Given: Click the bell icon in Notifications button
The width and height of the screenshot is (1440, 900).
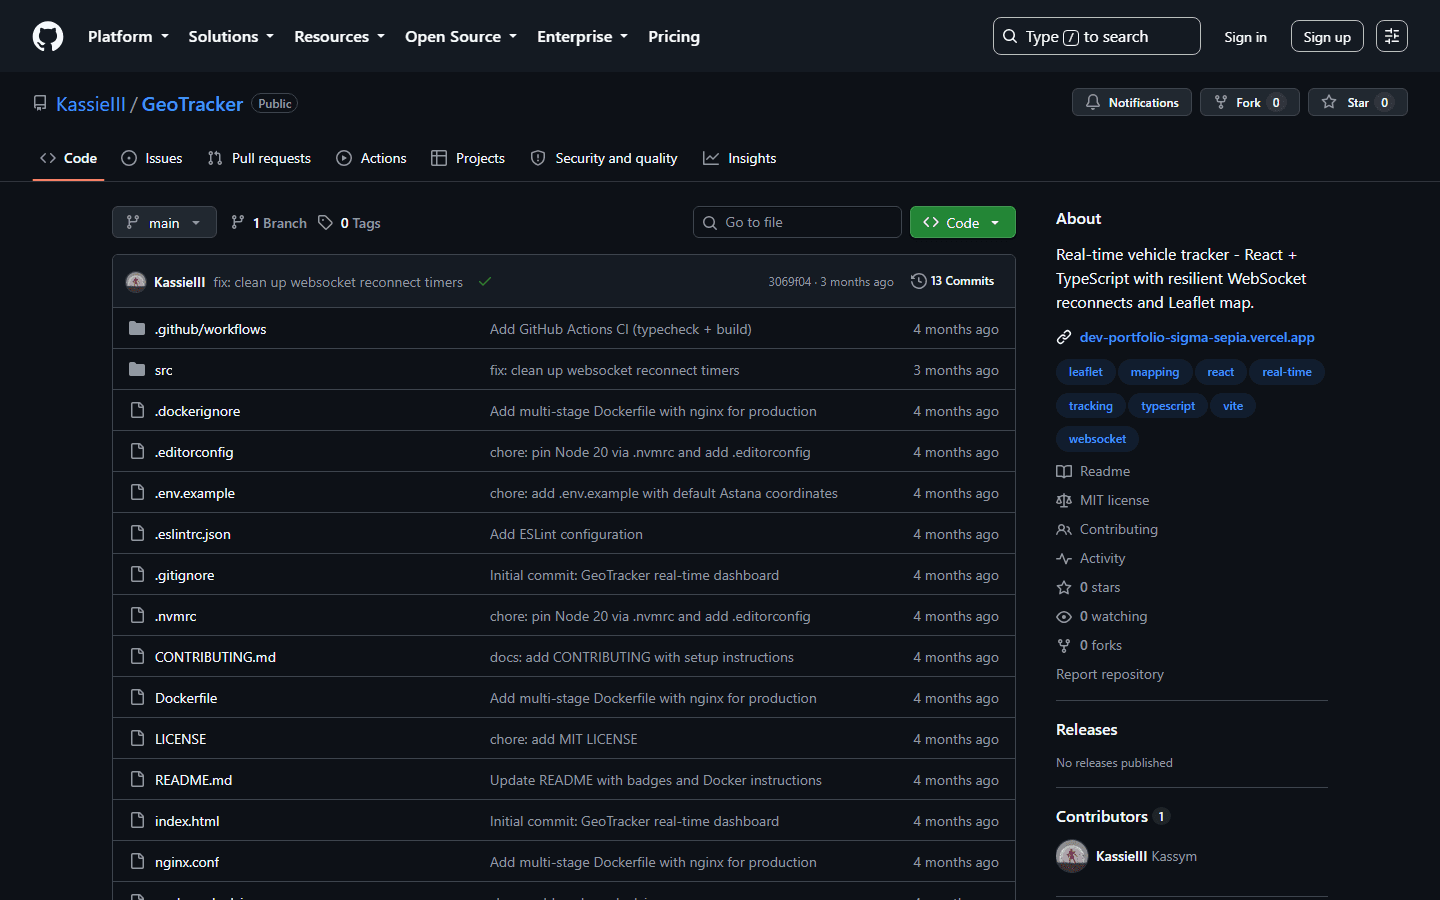Looking at the screenshot, I should [x=1093, y=102].
